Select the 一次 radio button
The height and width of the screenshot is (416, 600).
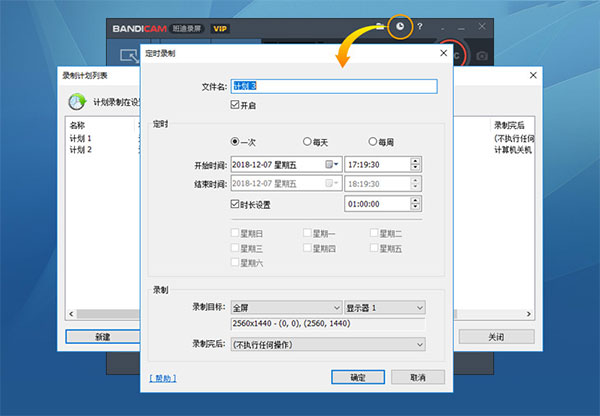click(235, 142)
